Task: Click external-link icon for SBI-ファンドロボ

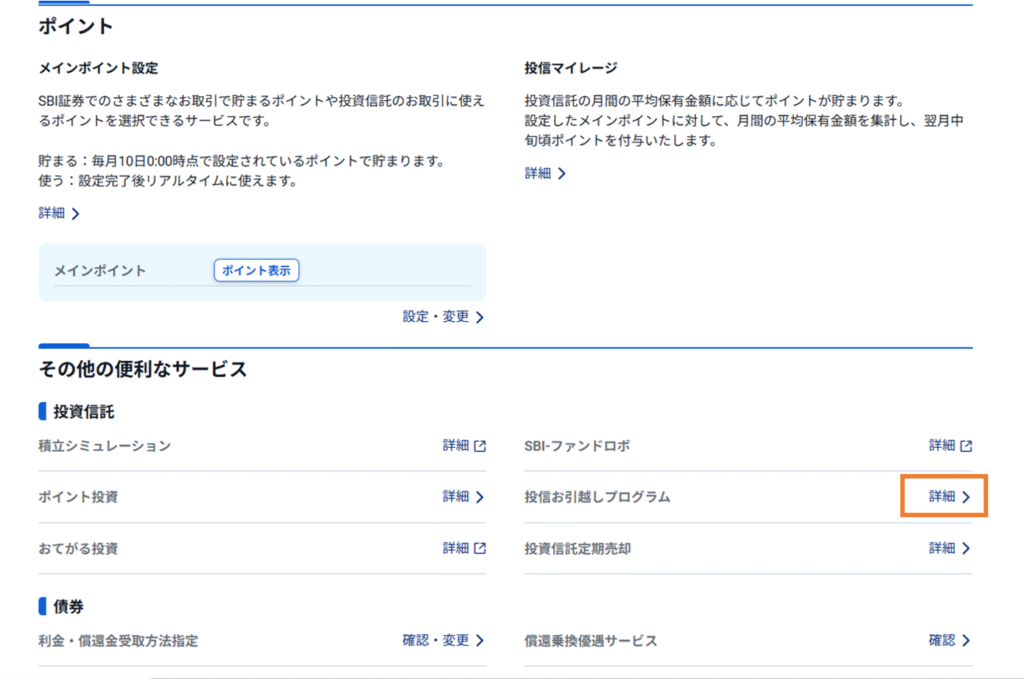Action: pyautogui.click(x=966, y=446)
